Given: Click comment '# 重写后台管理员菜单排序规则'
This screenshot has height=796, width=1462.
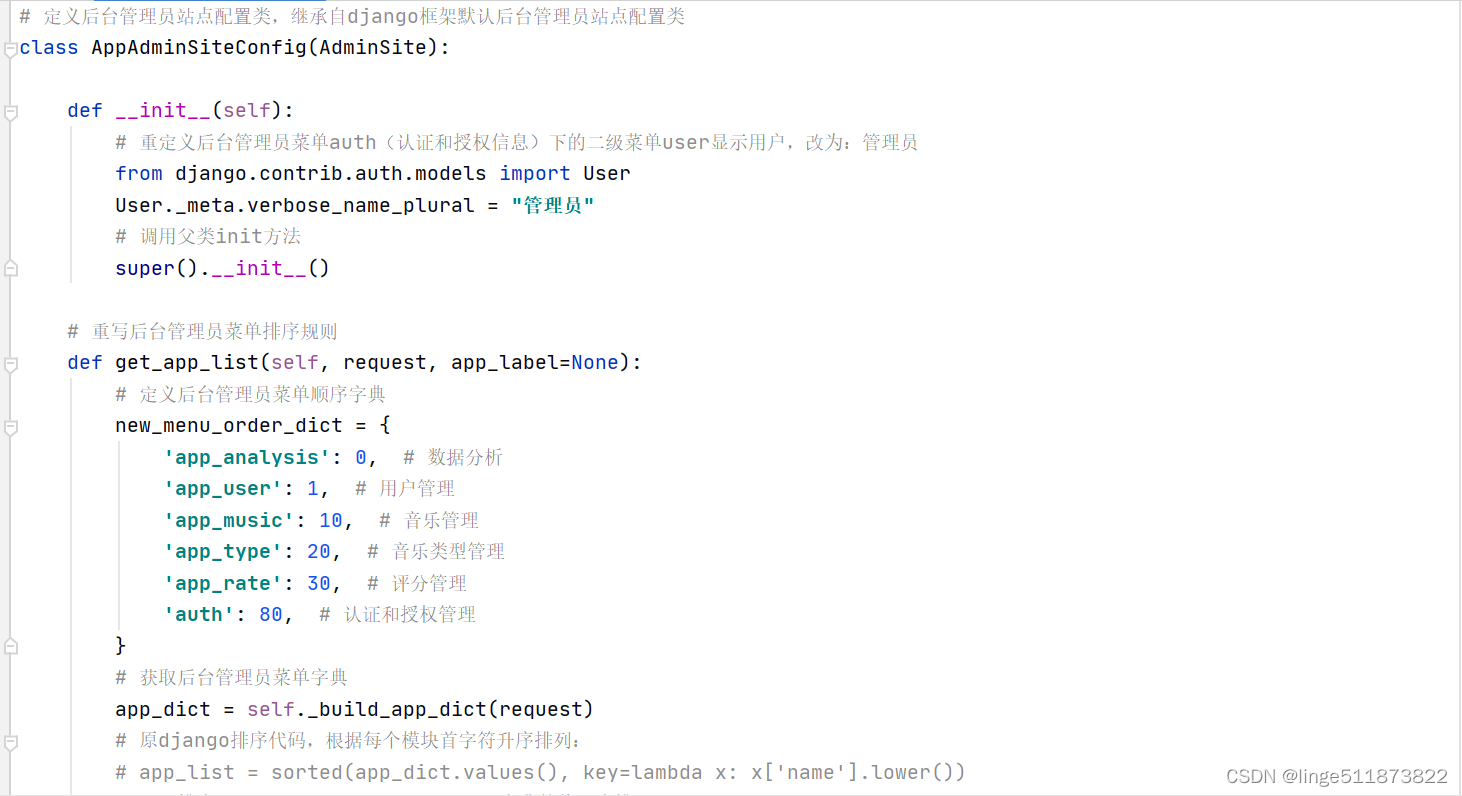Looking at the screenshot, I should point(202,331).
